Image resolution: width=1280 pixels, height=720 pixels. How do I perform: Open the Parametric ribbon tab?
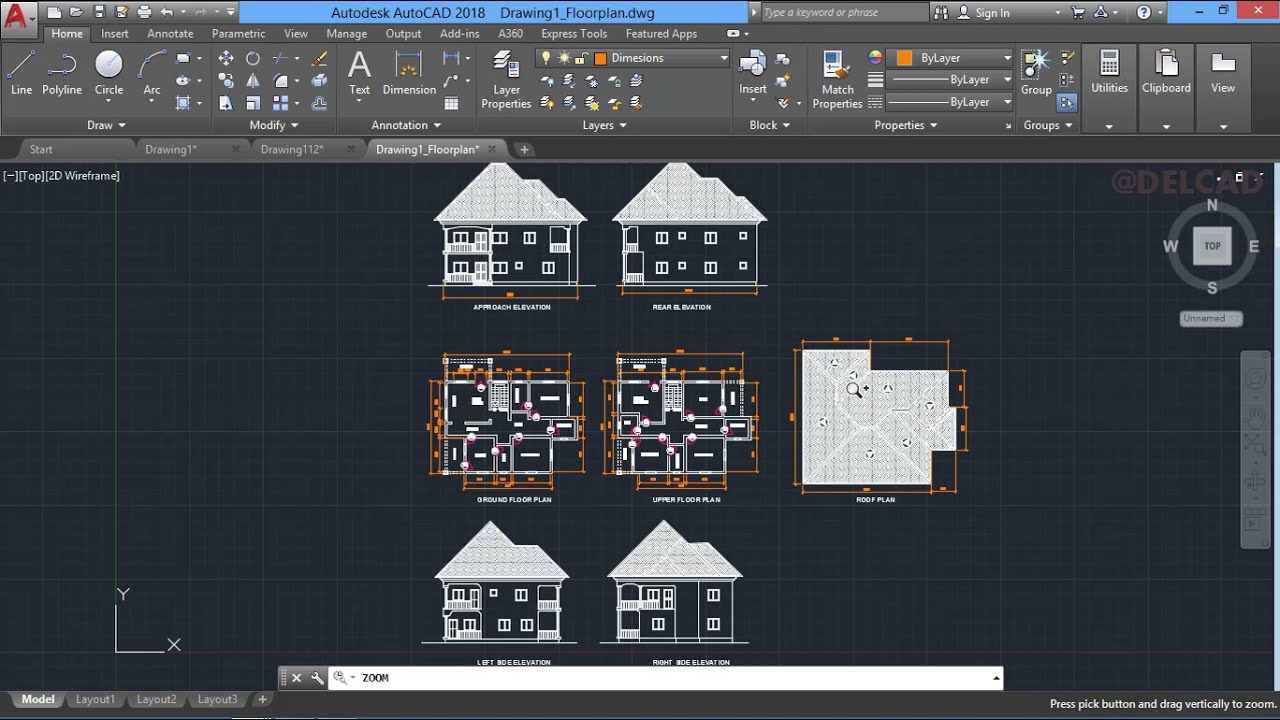239,33
